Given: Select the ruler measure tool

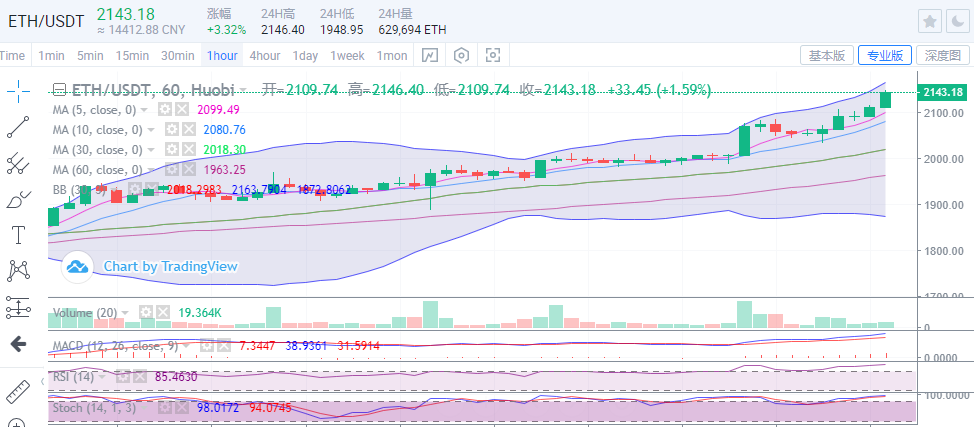Looking at the screenshot, I should (x=18, y=393).
